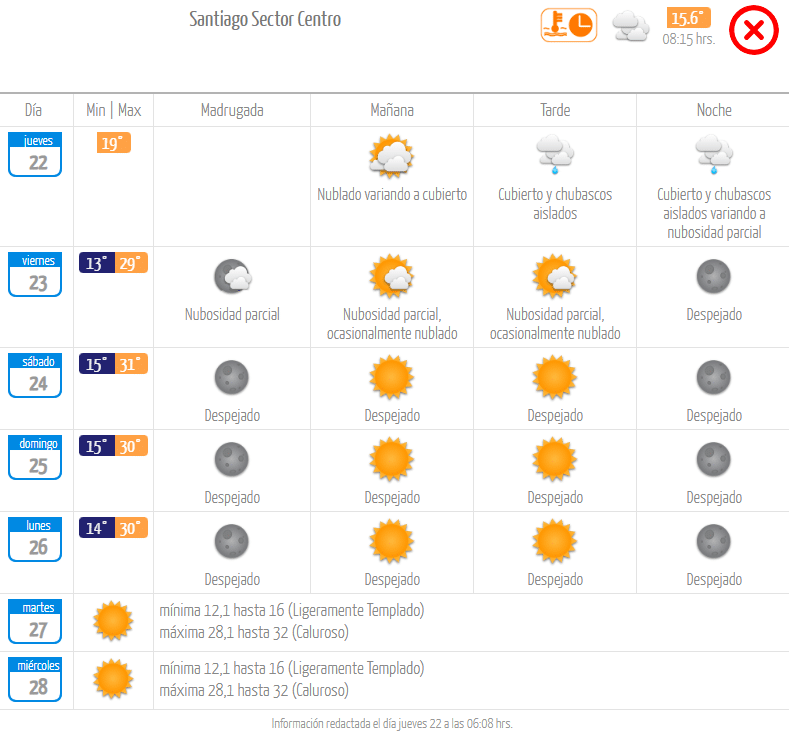Click the 15.6° current temperature badge

pos(689,18)
